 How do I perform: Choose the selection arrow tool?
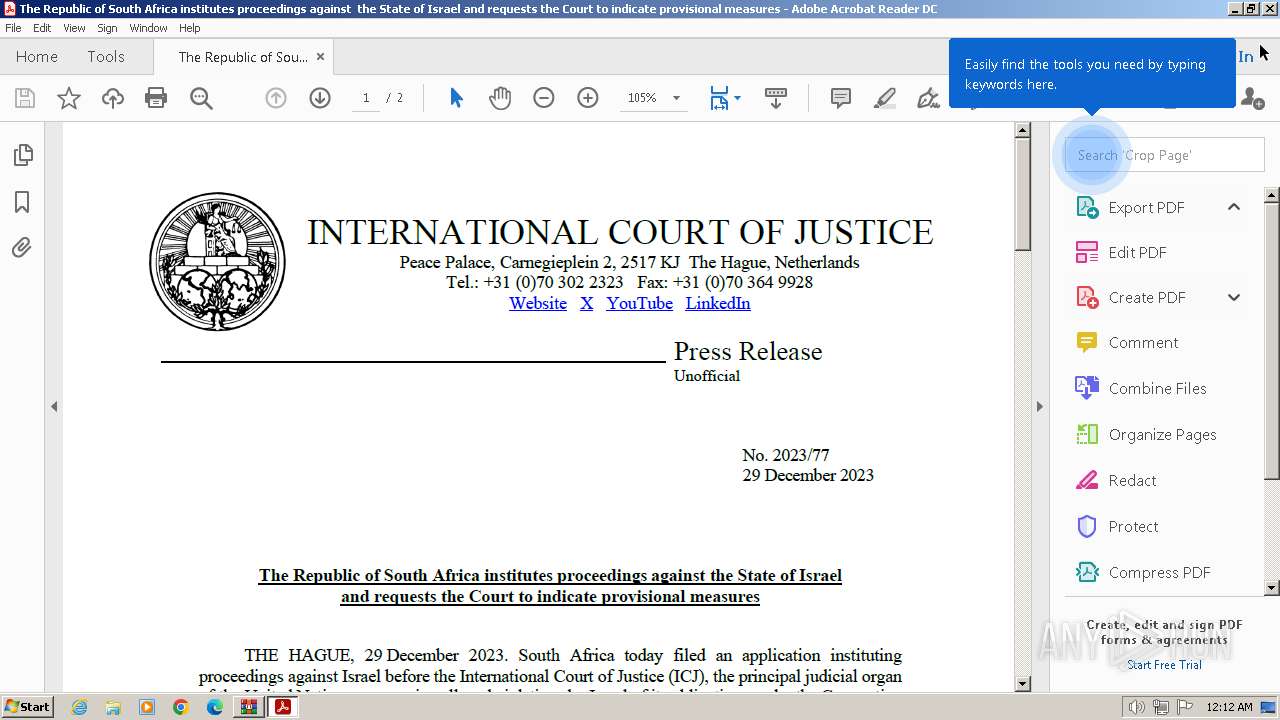456,98
